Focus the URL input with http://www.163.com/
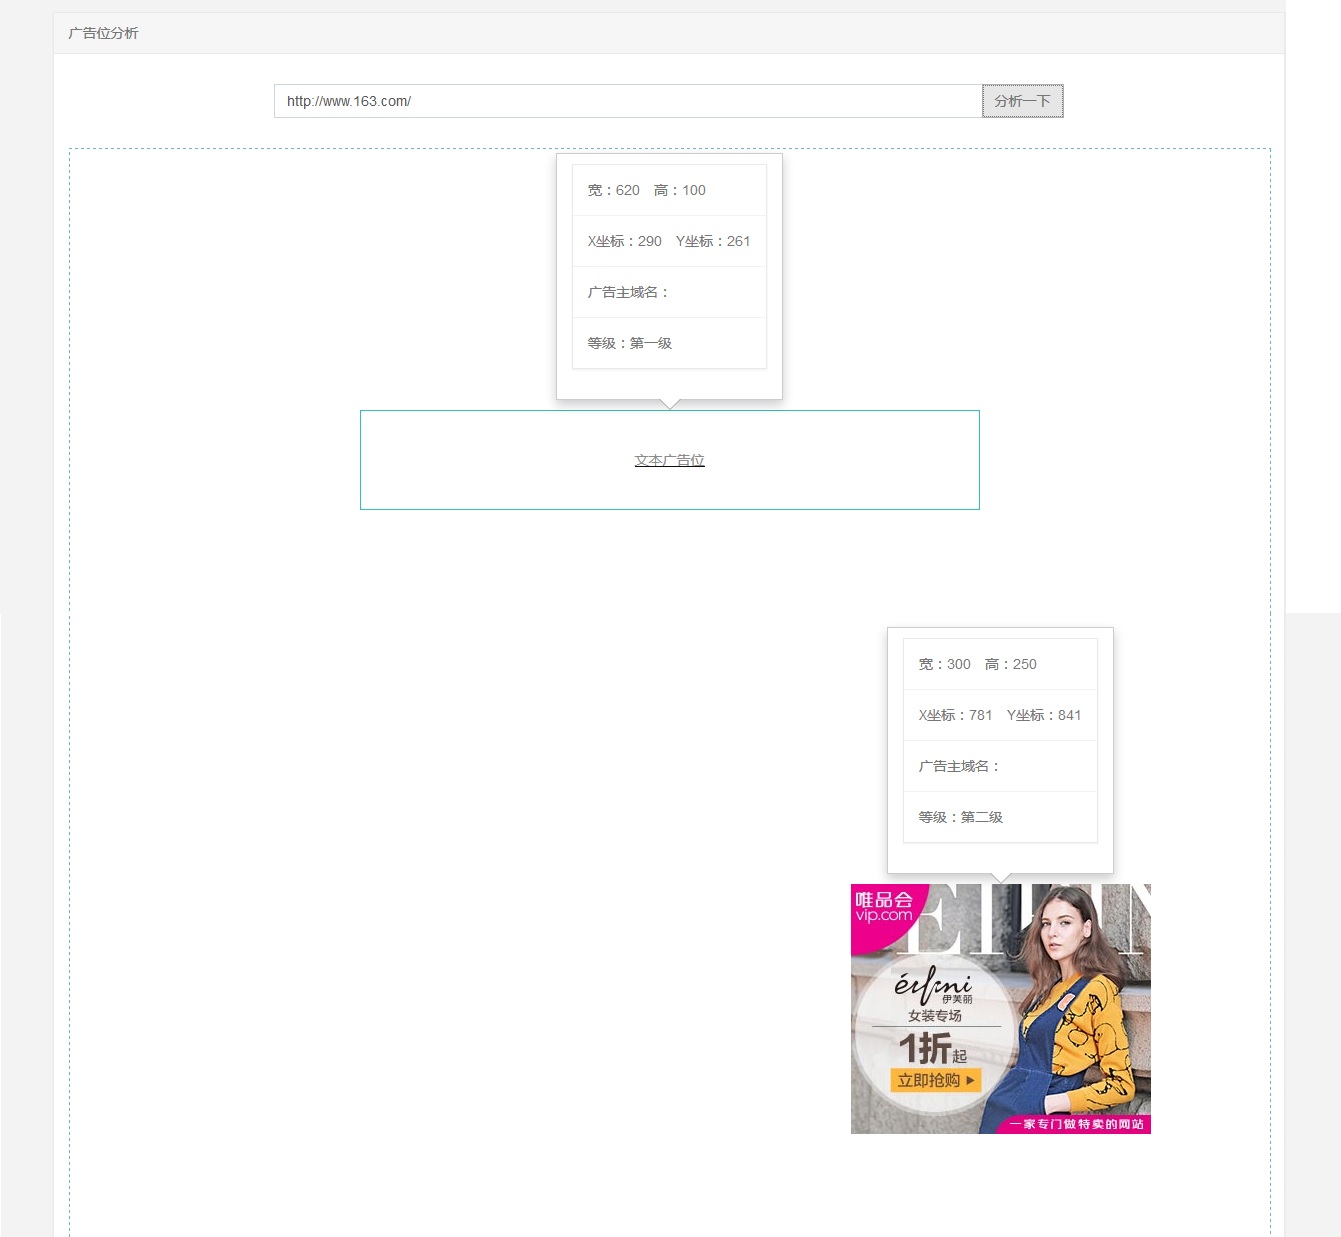1341x1237 pixels. click(x=628, y=101)
